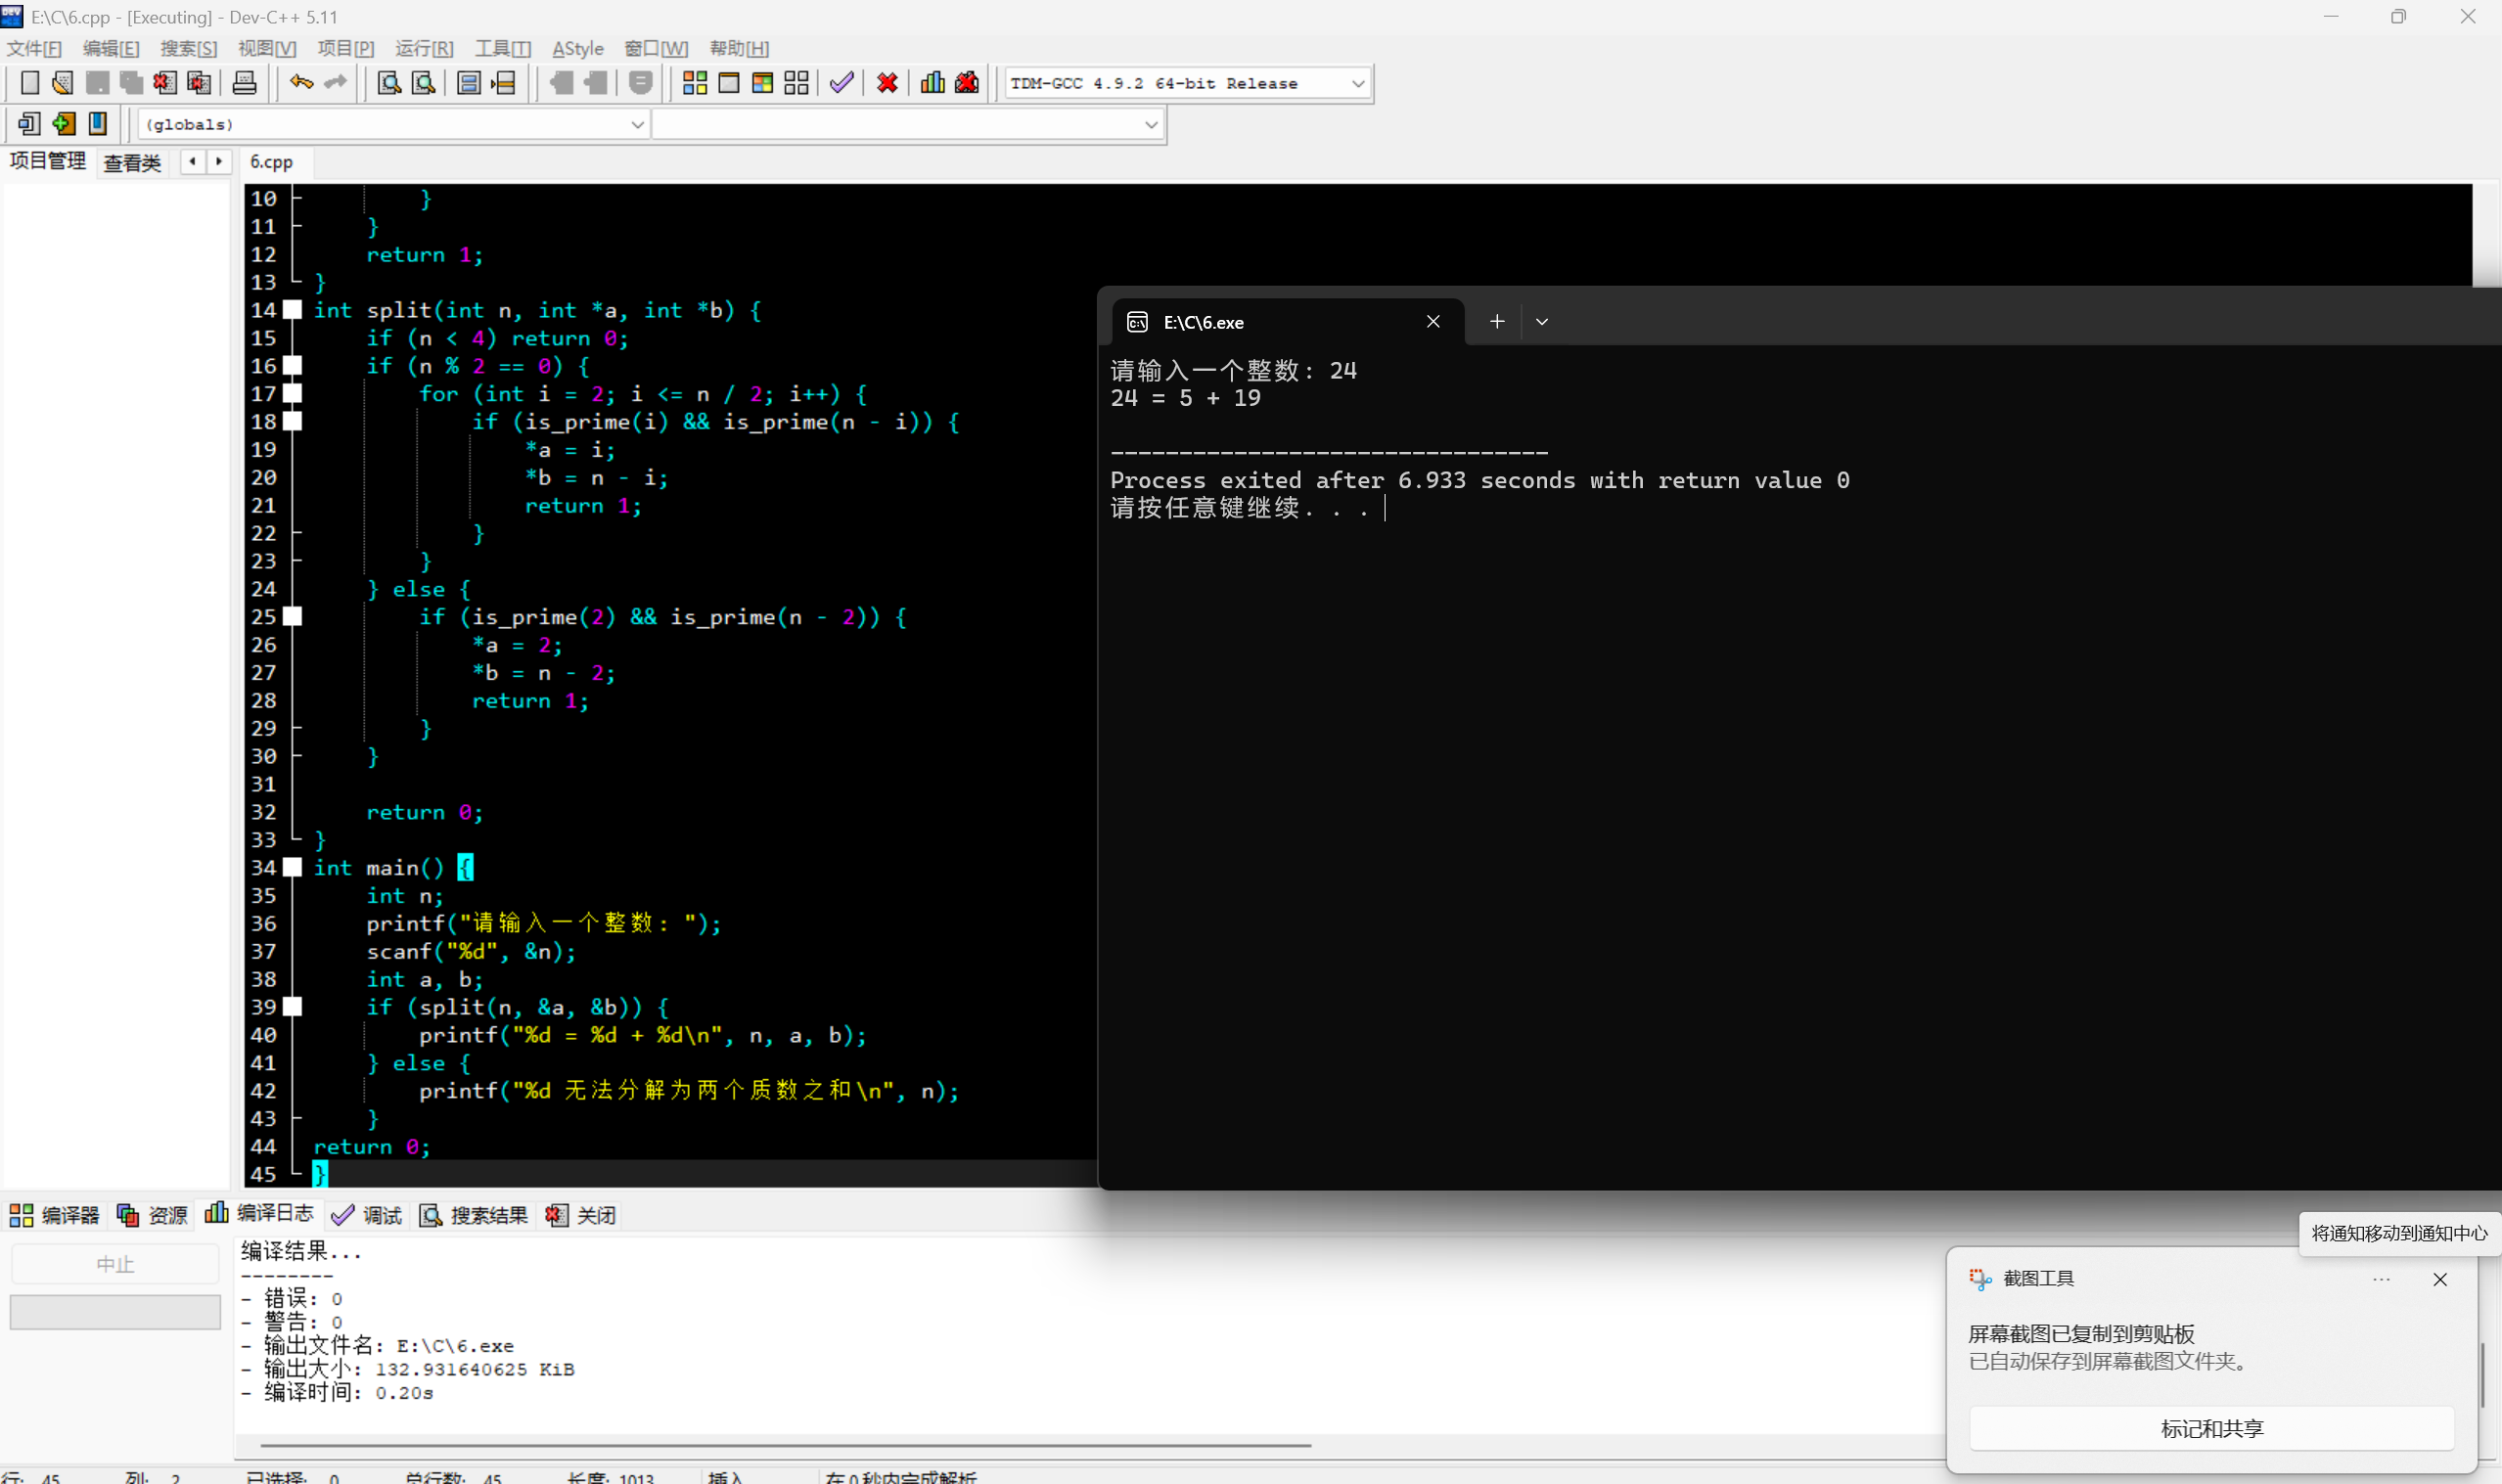Viewport: 2502px width, 1484px height.
Task: Click the purple checkmark Syntax Check icon
Action: point(841,83)
